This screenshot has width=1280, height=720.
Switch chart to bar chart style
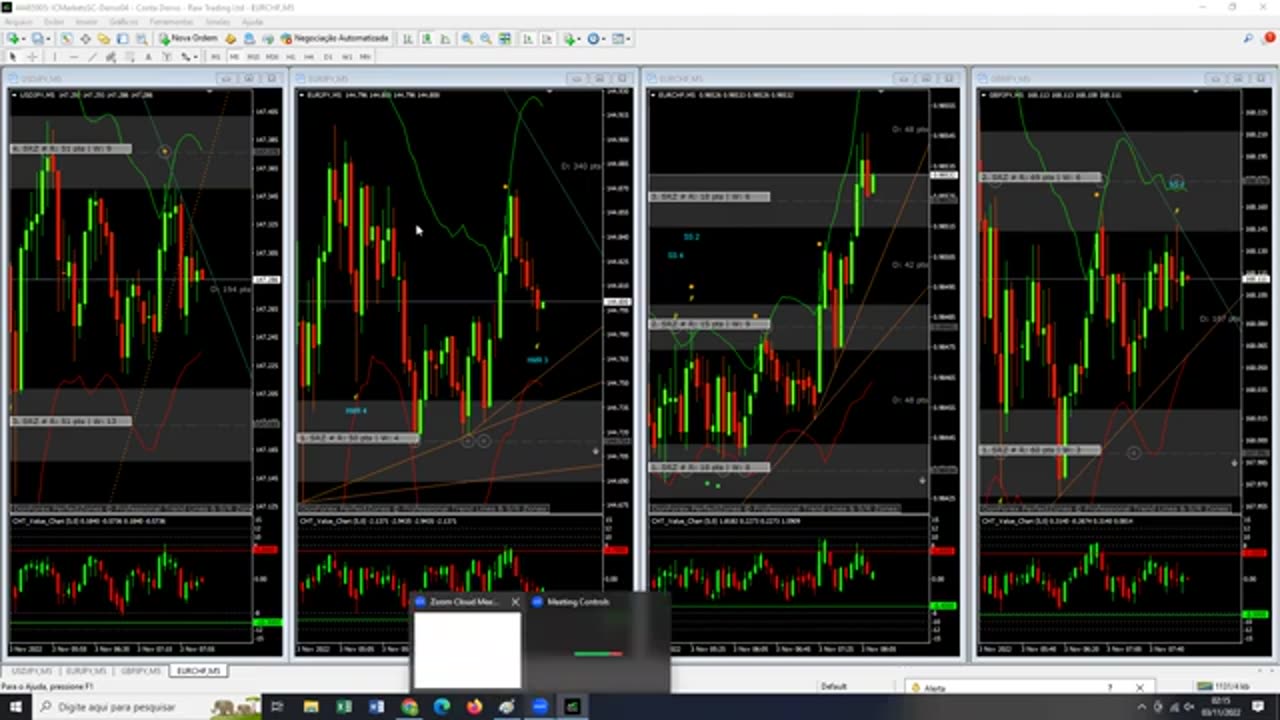[x=407, y=39]
